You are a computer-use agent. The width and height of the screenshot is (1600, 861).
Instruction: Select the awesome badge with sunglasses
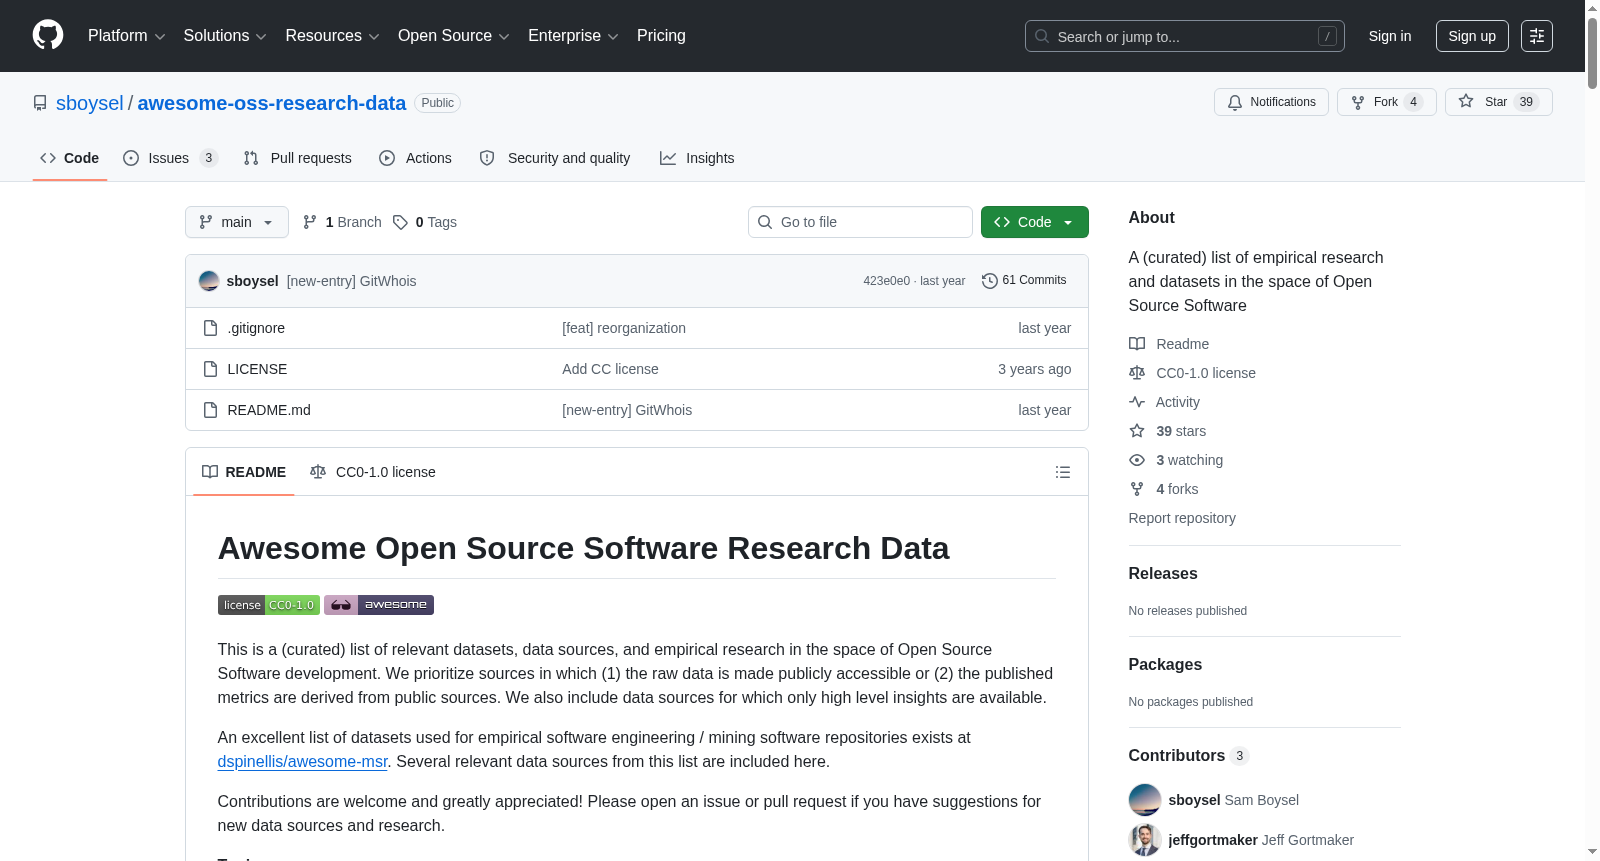click(x=379, y=605)
